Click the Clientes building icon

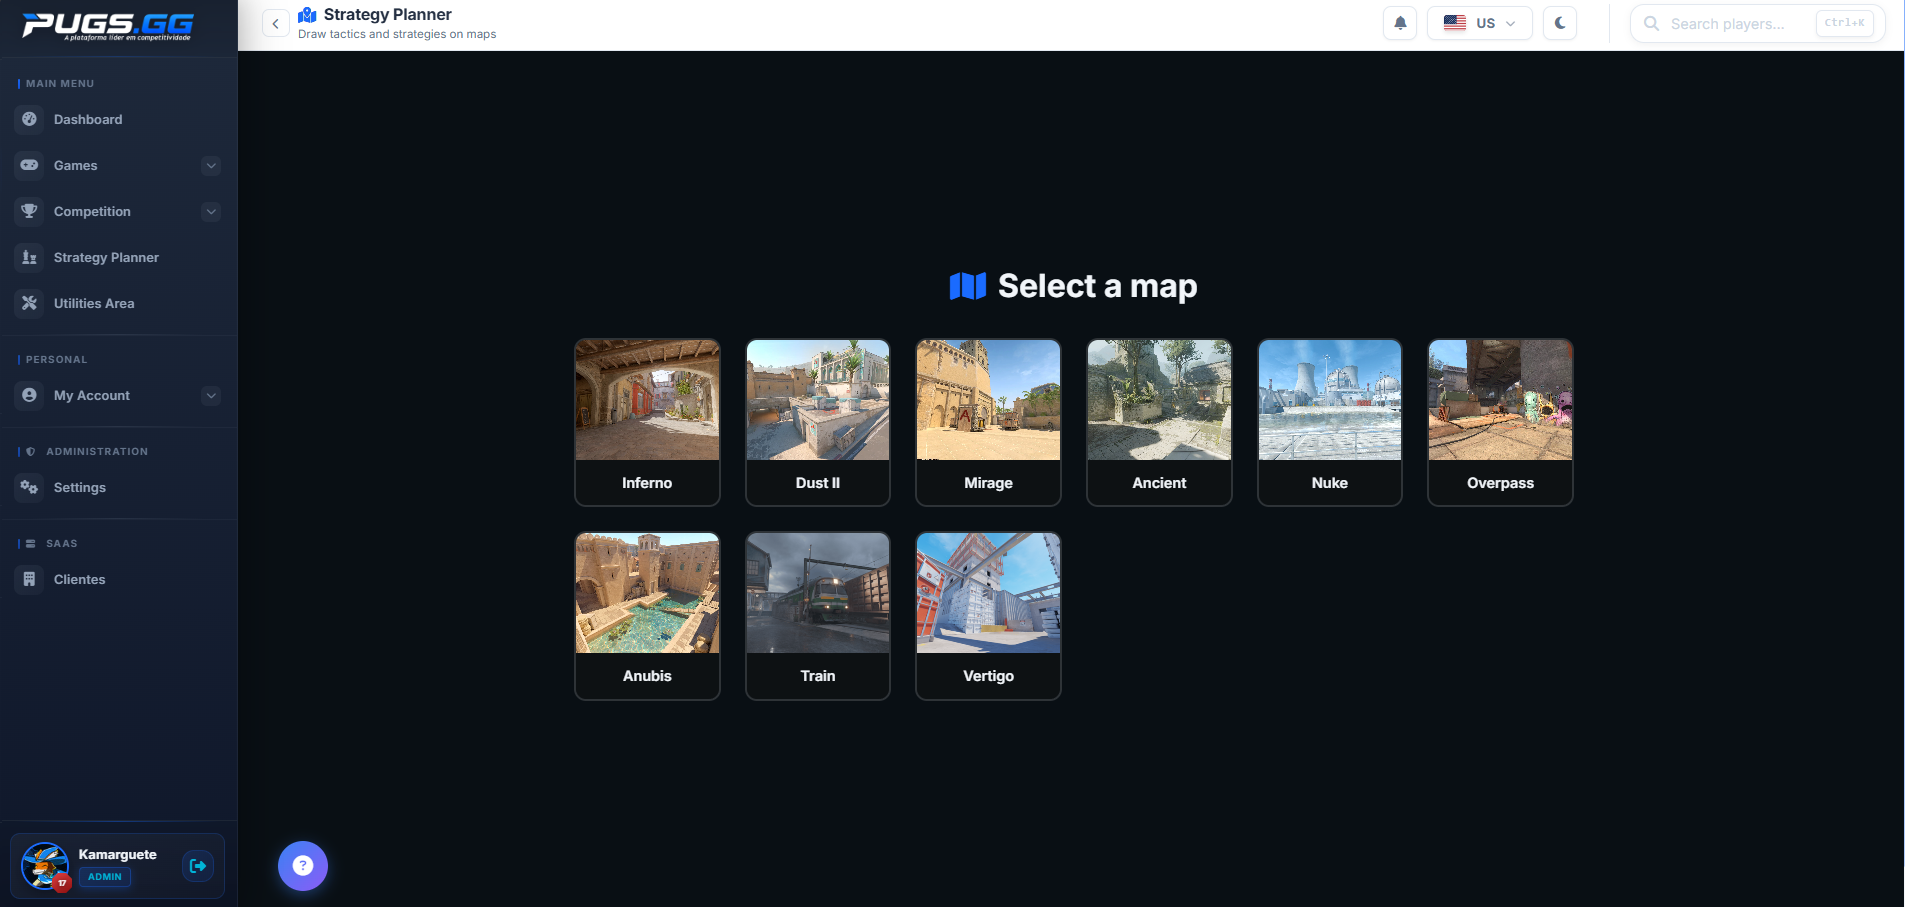click(30, 579)
